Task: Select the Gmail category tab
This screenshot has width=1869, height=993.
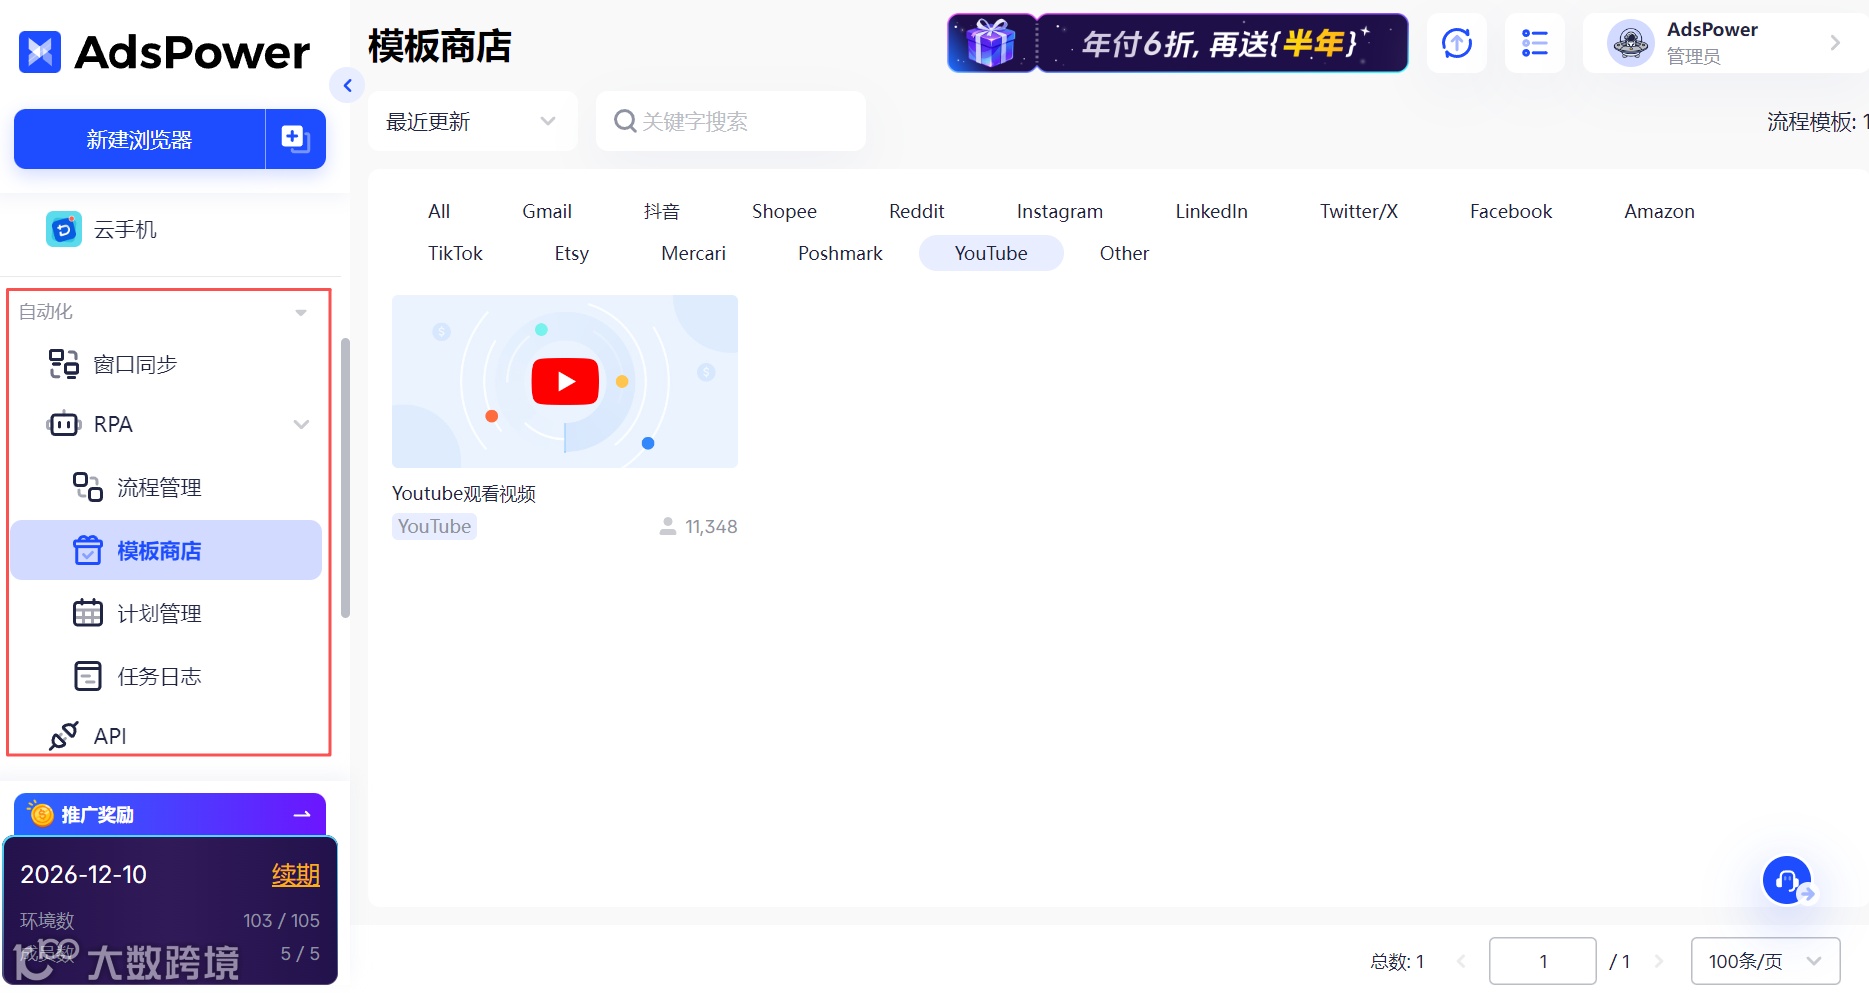Action: click(547, 211)
